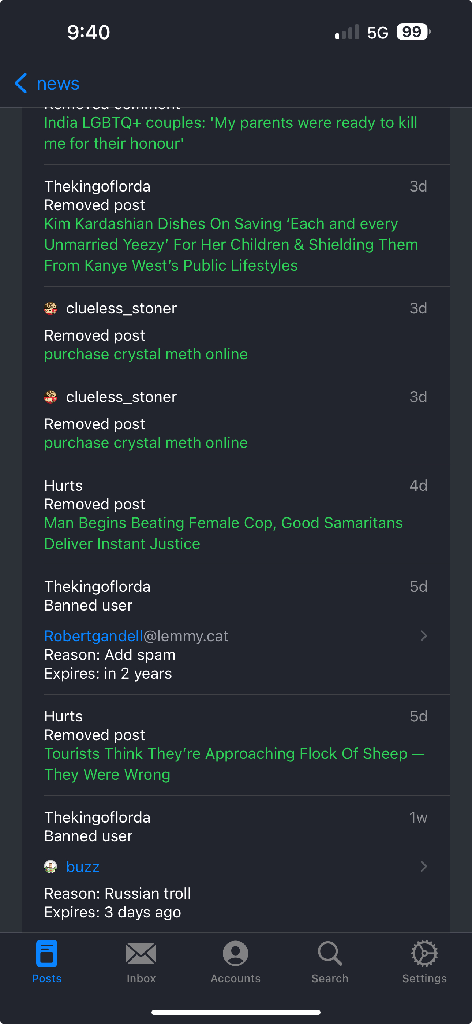The width and height of the screenshot is (472, 1024).
Task: Open the Inbox envelope icon
Action: click(x=141, y=953)
